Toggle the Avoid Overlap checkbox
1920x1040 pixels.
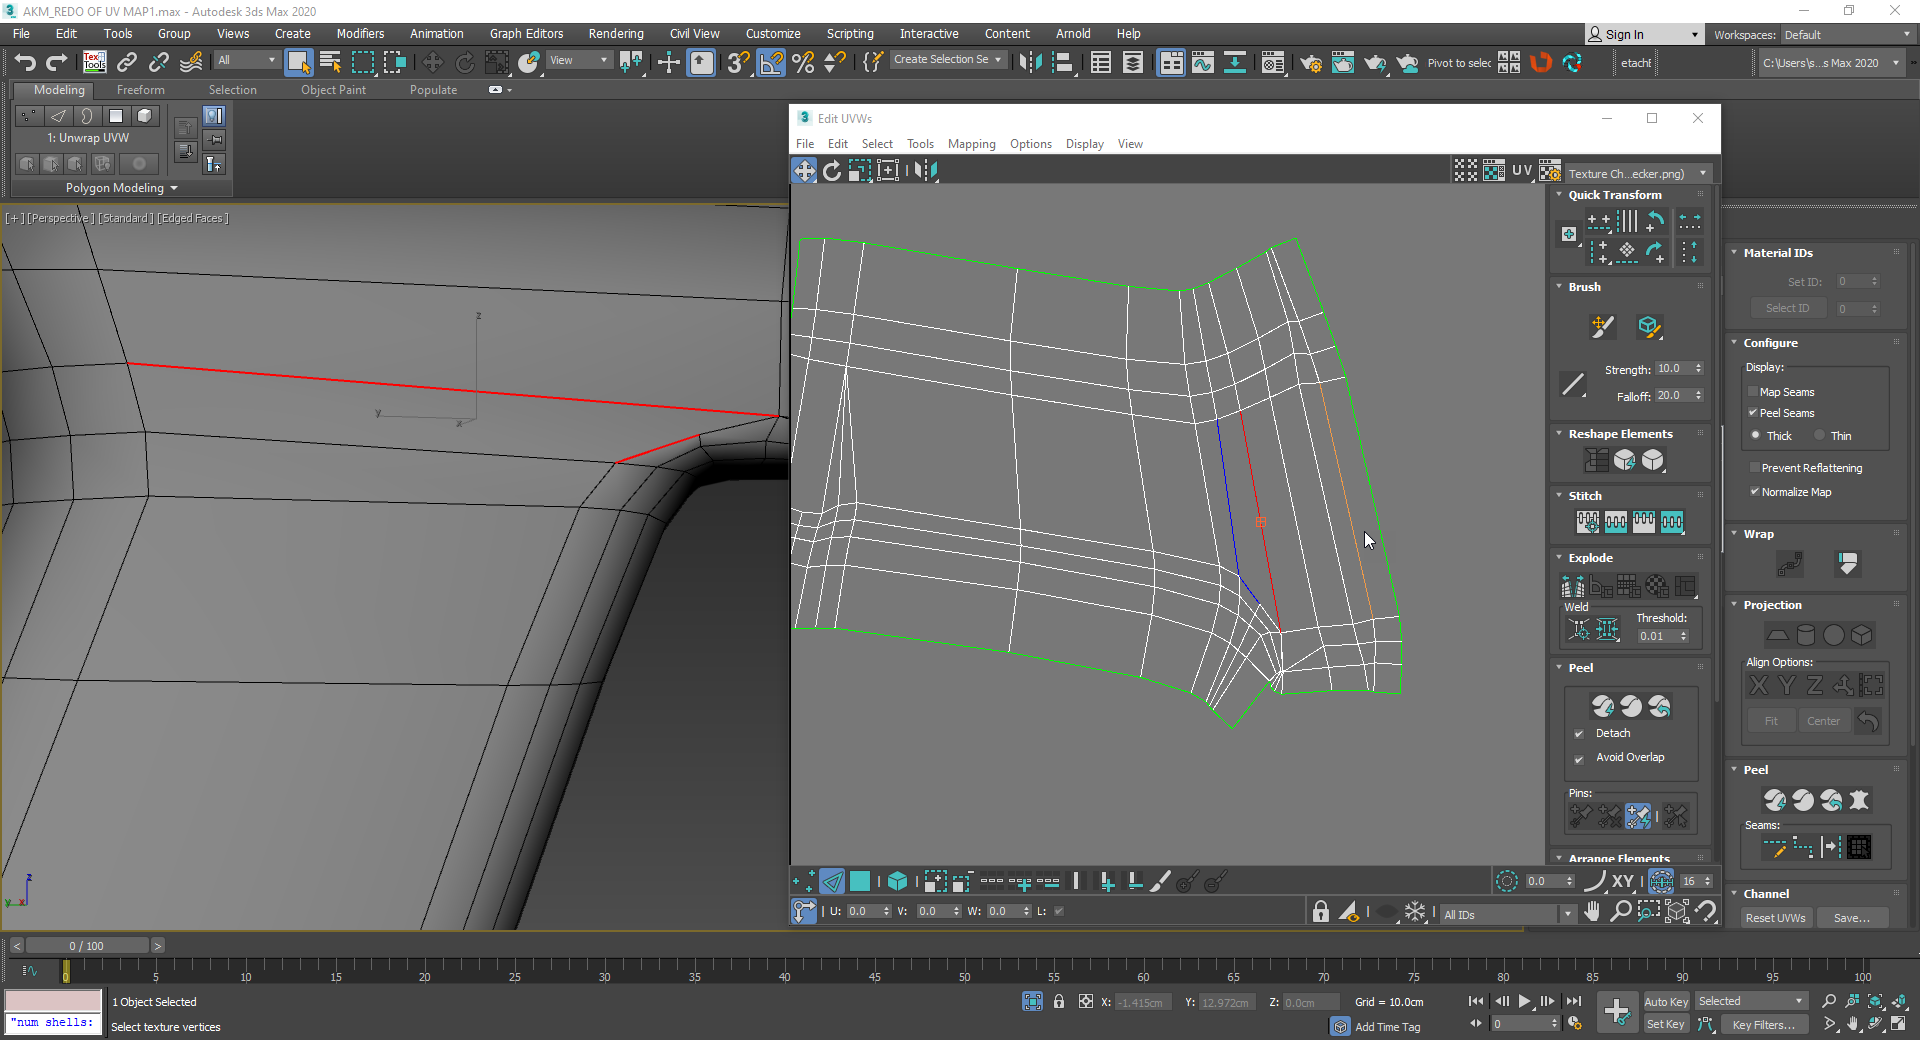click(x=1579, y=758)
